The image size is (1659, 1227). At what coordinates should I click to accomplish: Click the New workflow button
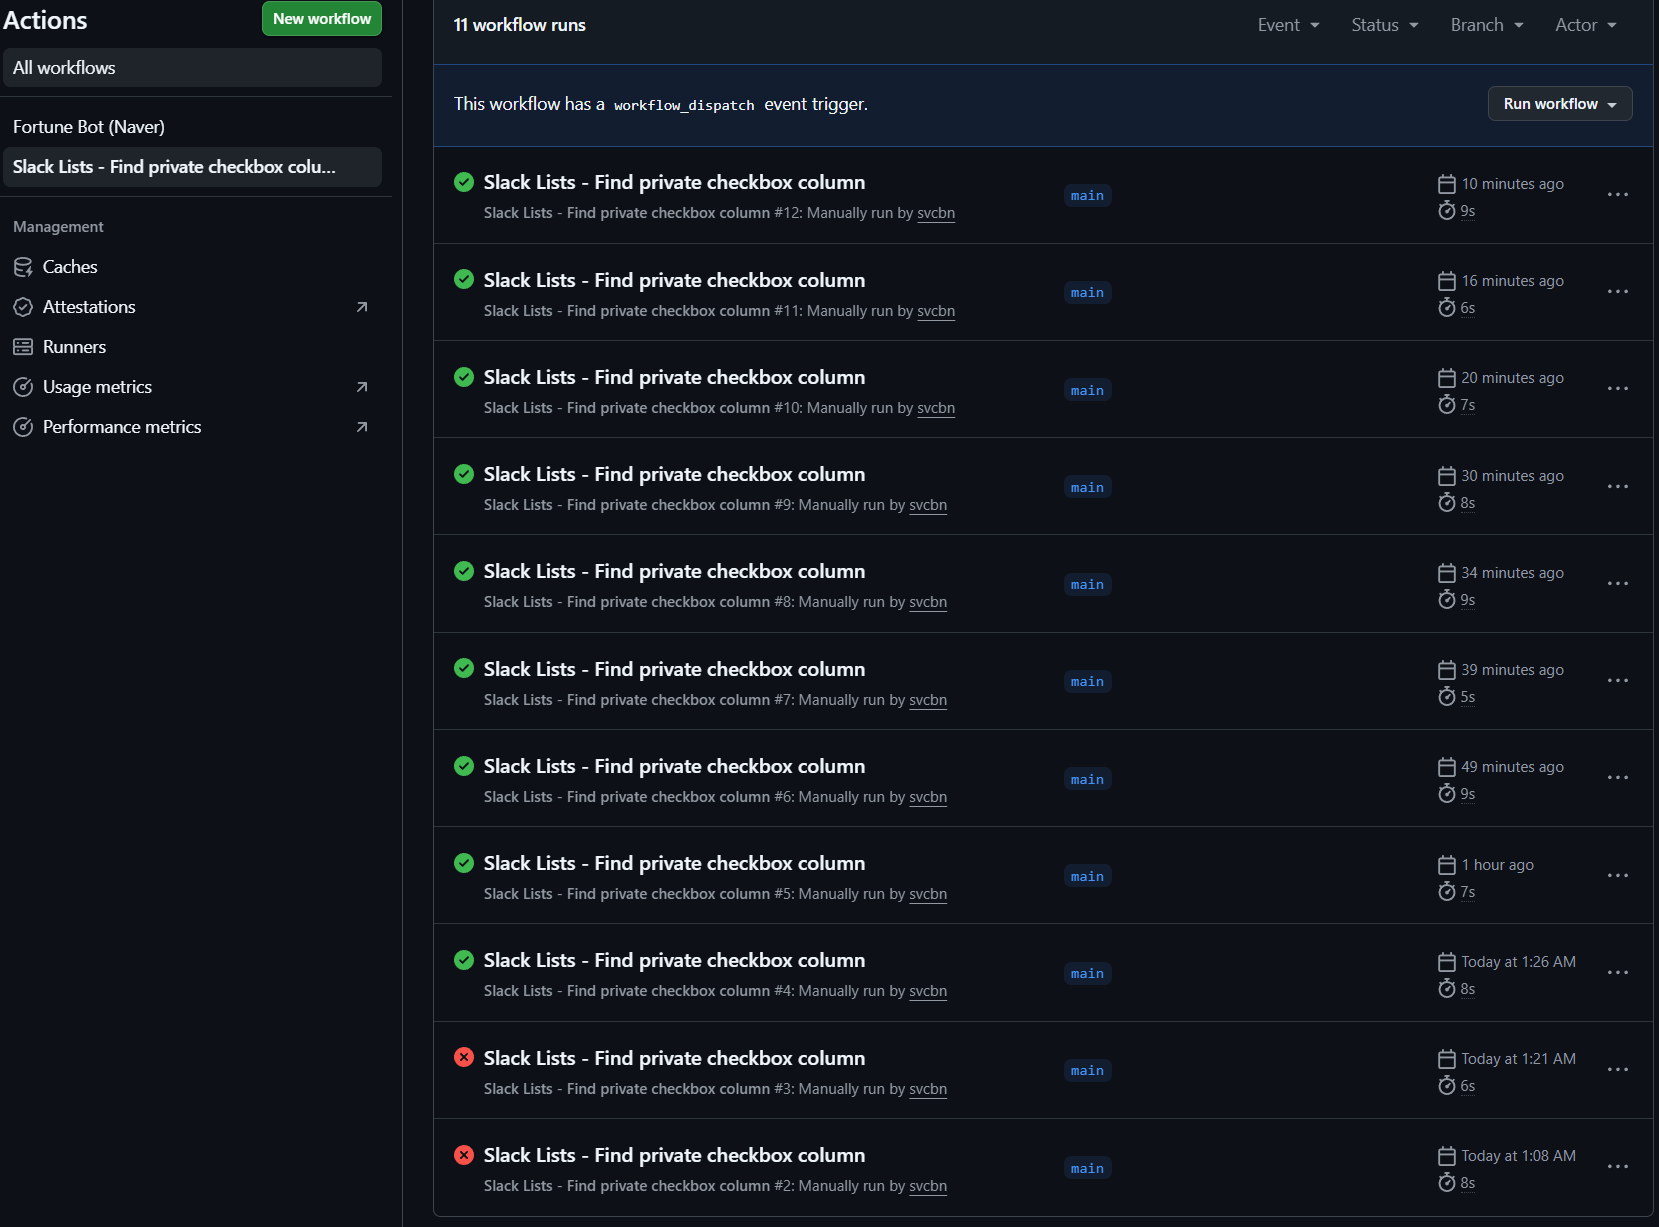(322, 19)
